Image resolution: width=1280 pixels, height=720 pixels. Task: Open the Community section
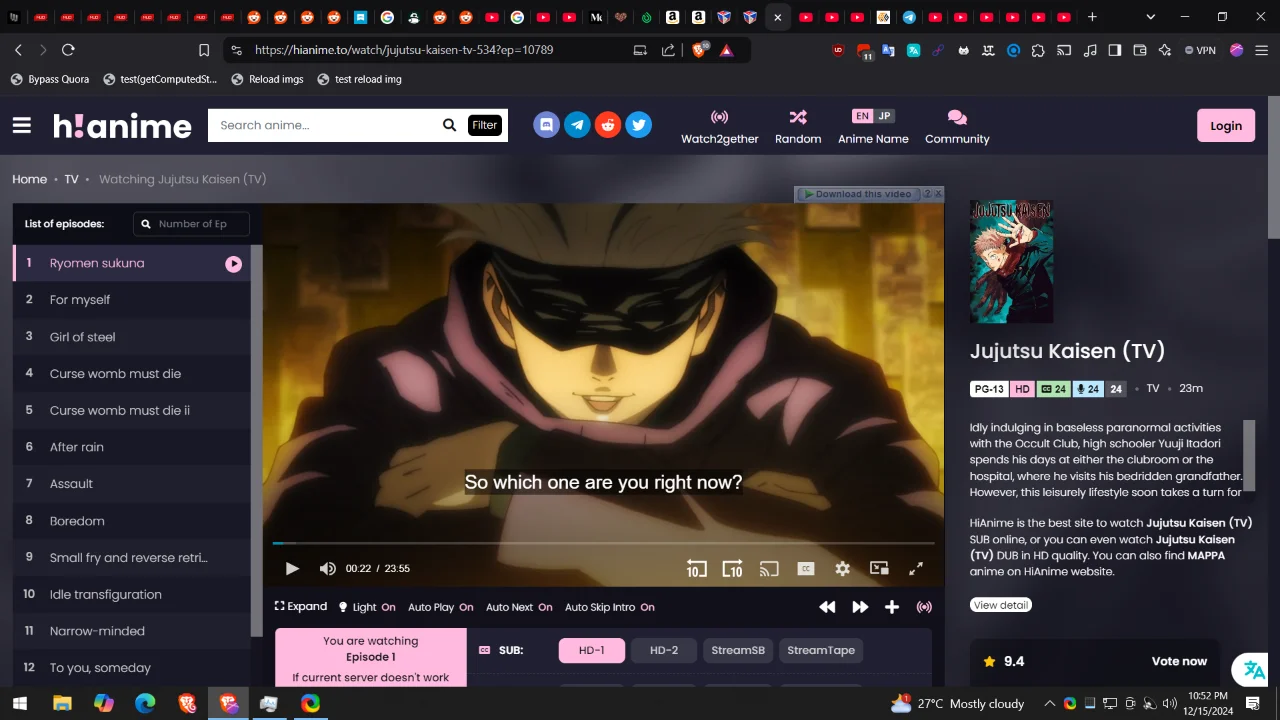[957, 127]
